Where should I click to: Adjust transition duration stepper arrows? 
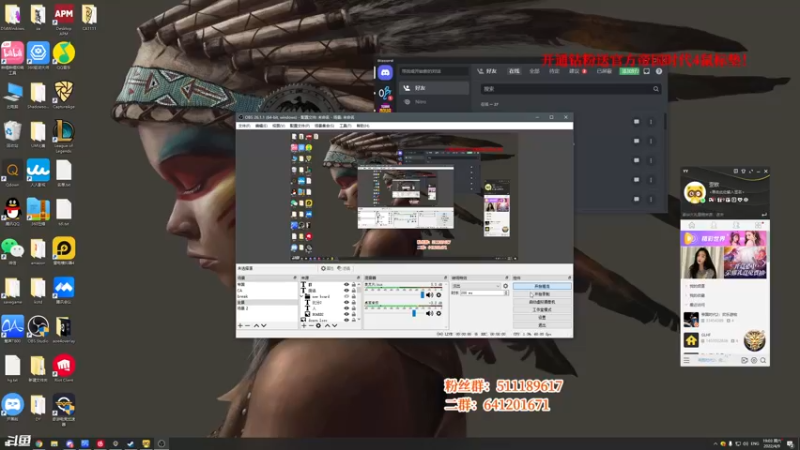[507, 293]
